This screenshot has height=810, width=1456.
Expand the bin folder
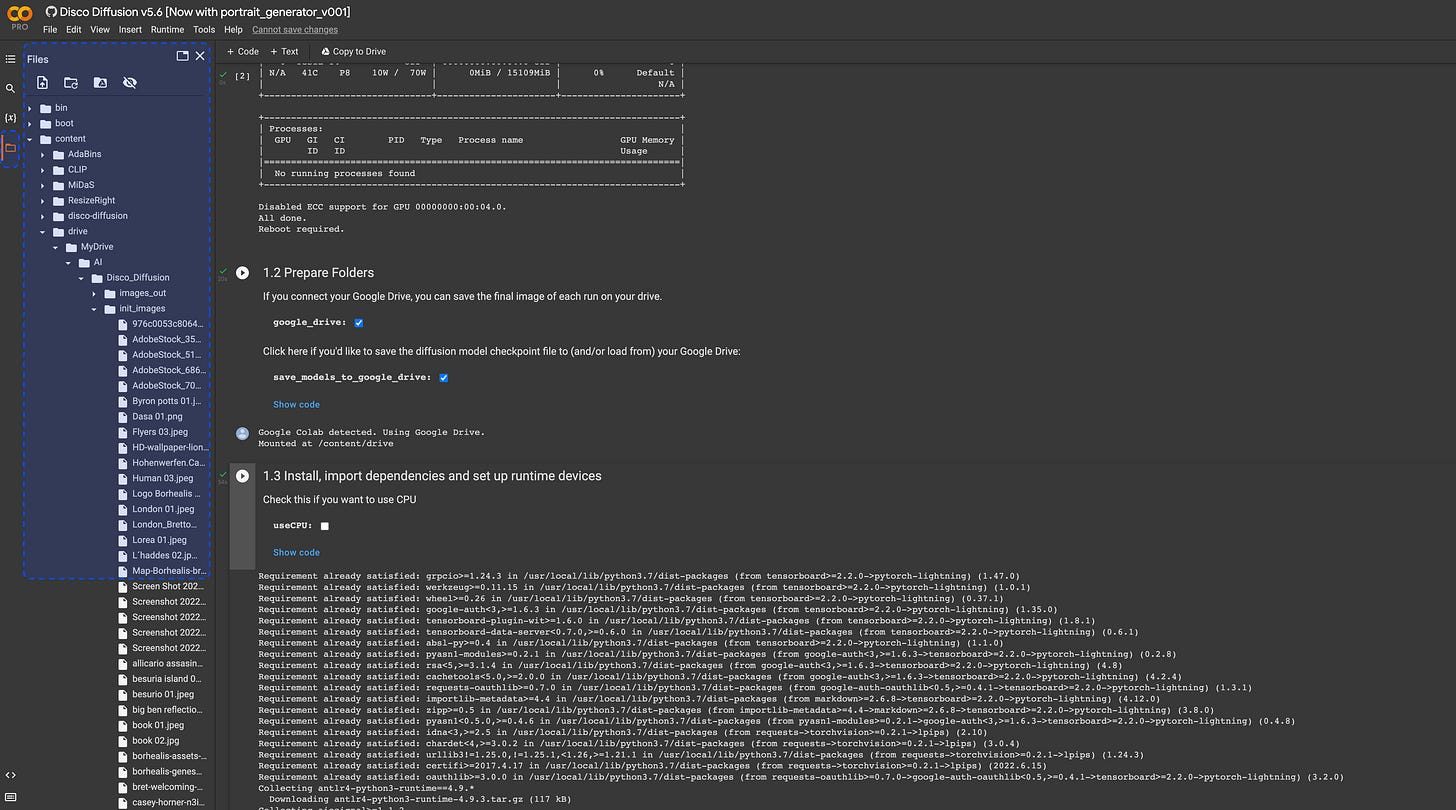(x=30, y=108)
